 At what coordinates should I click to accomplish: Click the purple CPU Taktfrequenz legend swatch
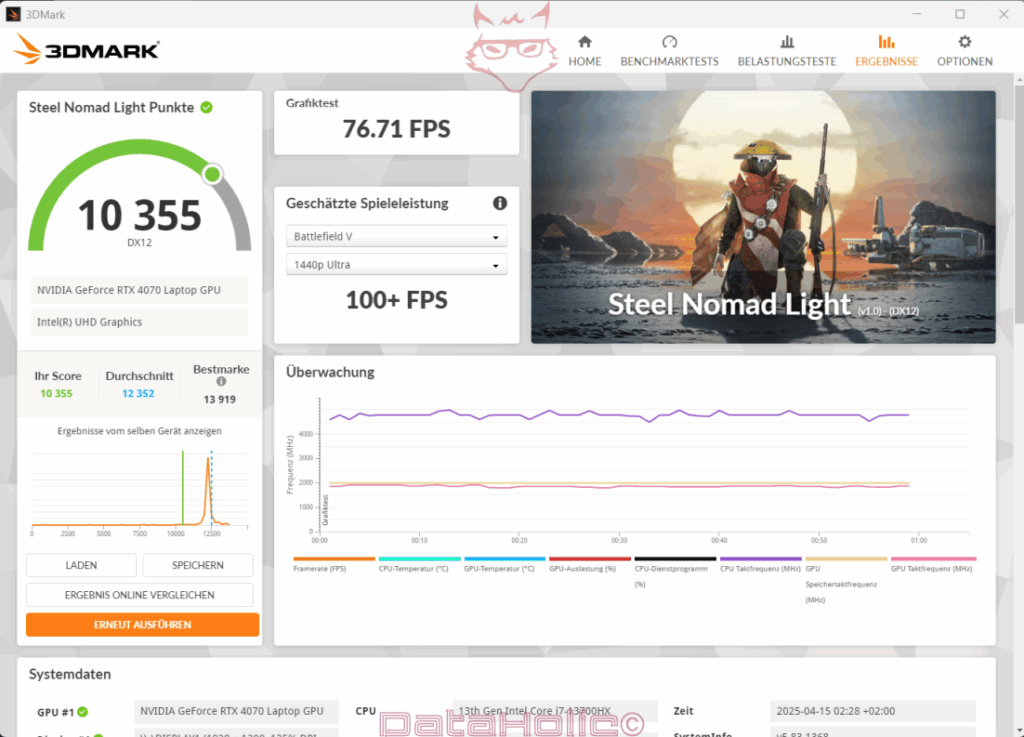(761, 559)
